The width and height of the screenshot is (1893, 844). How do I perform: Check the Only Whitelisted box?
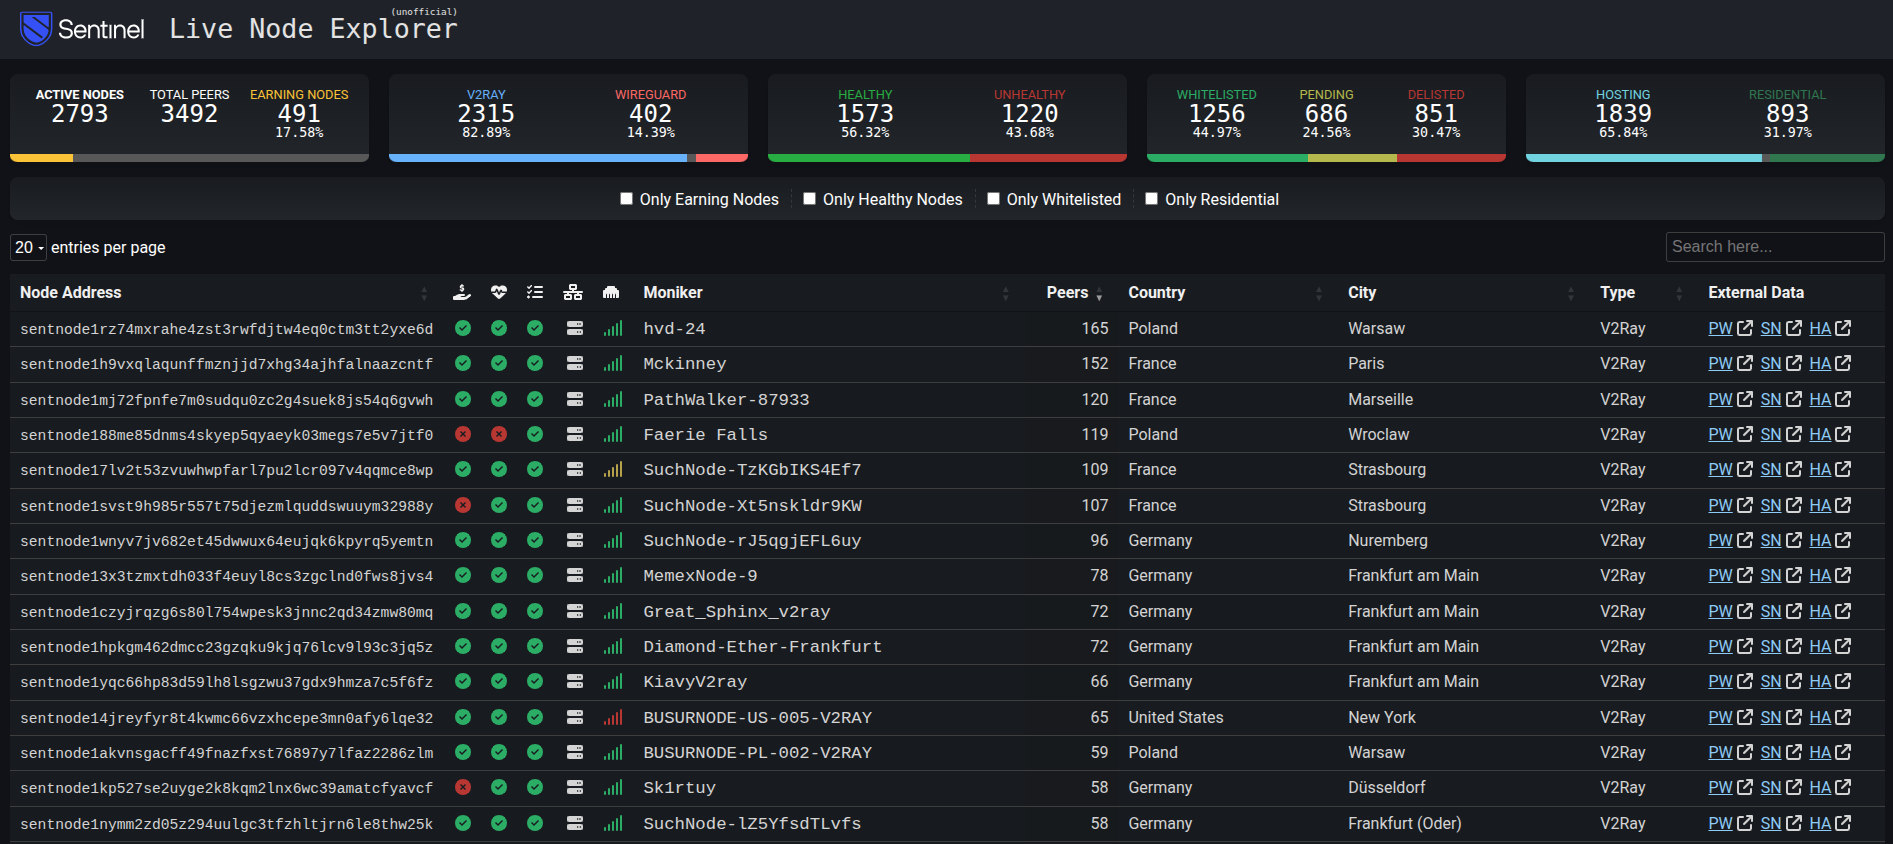tap(994, 199)
